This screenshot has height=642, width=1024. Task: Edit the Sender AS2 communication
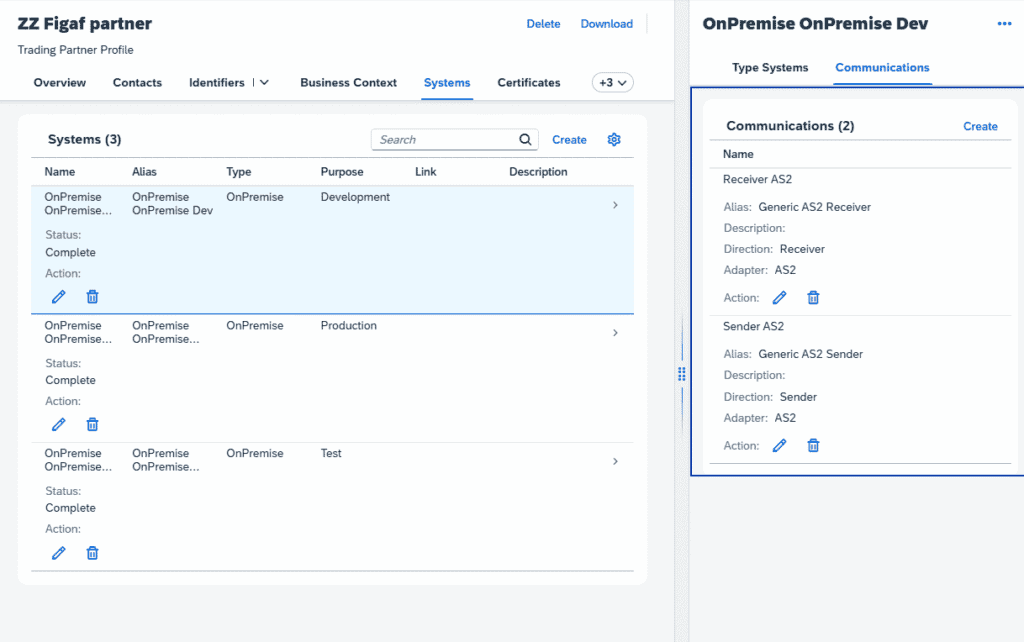(779, 445)
